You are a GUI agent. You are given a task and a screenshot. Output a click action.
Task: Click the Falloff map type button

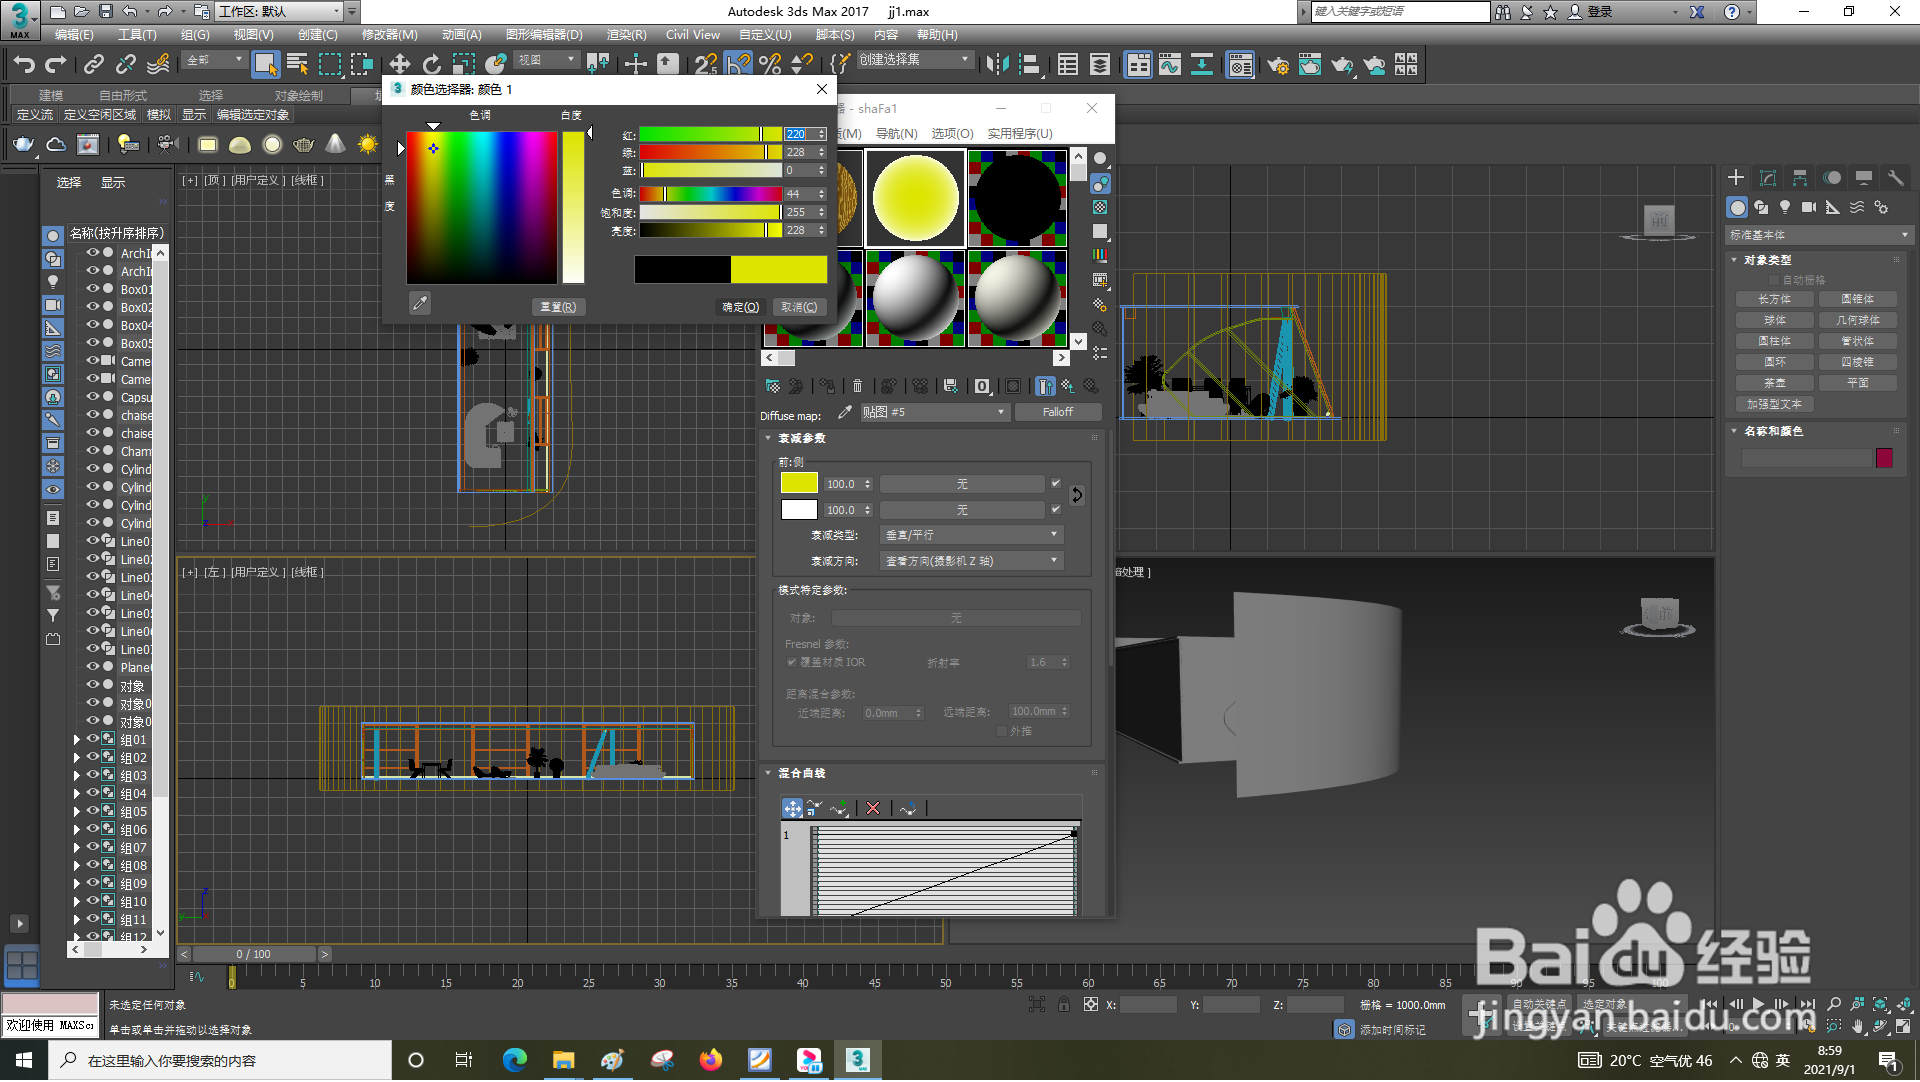(x=1057, y=412)
